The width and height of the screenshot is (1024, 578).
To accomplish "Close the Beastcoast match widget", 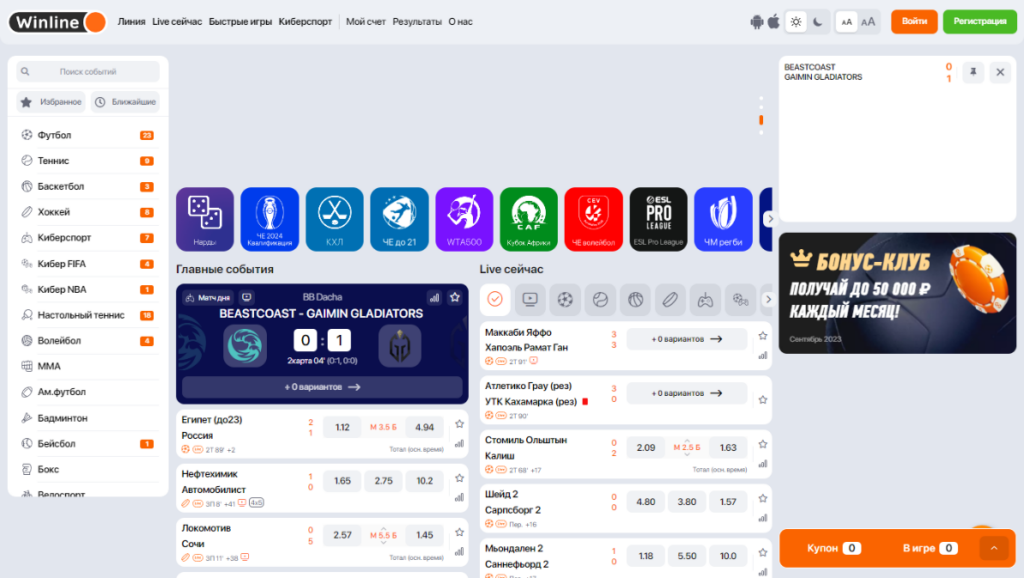I will pyautogui.click(x=1000, y=72).
